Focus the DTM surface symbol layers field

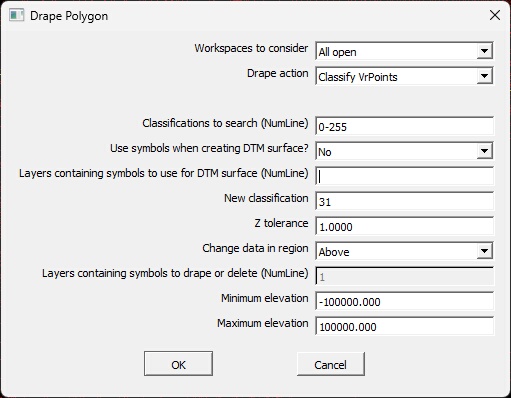point(404,176)
